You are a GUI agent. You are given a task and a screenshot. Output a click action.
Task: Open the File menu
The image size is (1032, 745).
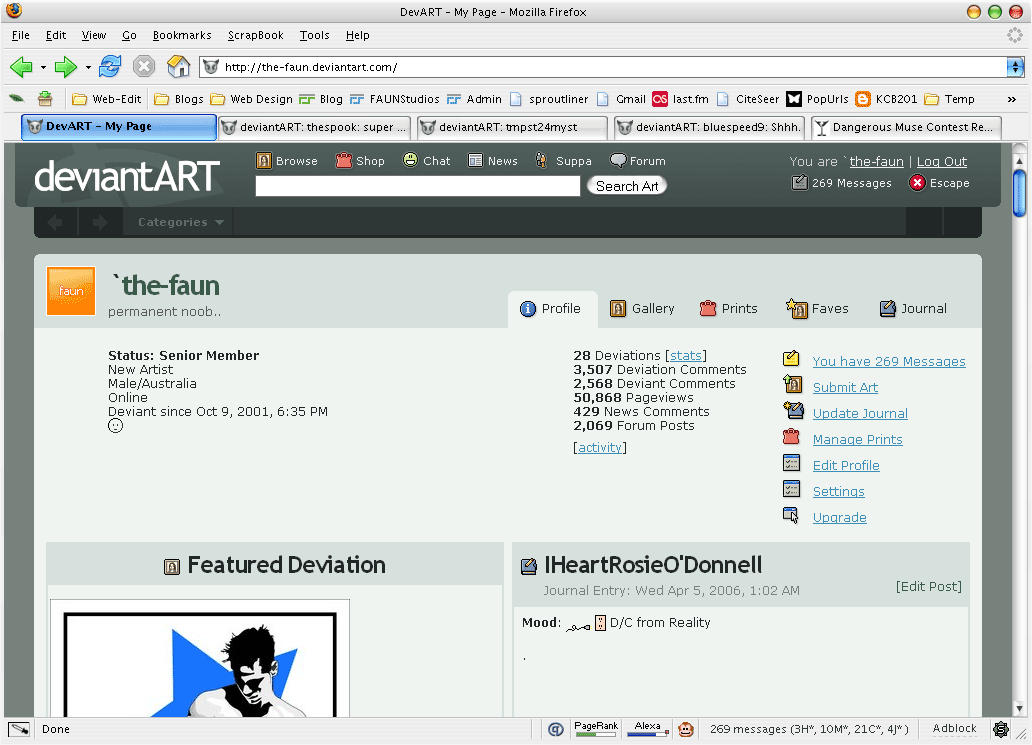point(20,35)
